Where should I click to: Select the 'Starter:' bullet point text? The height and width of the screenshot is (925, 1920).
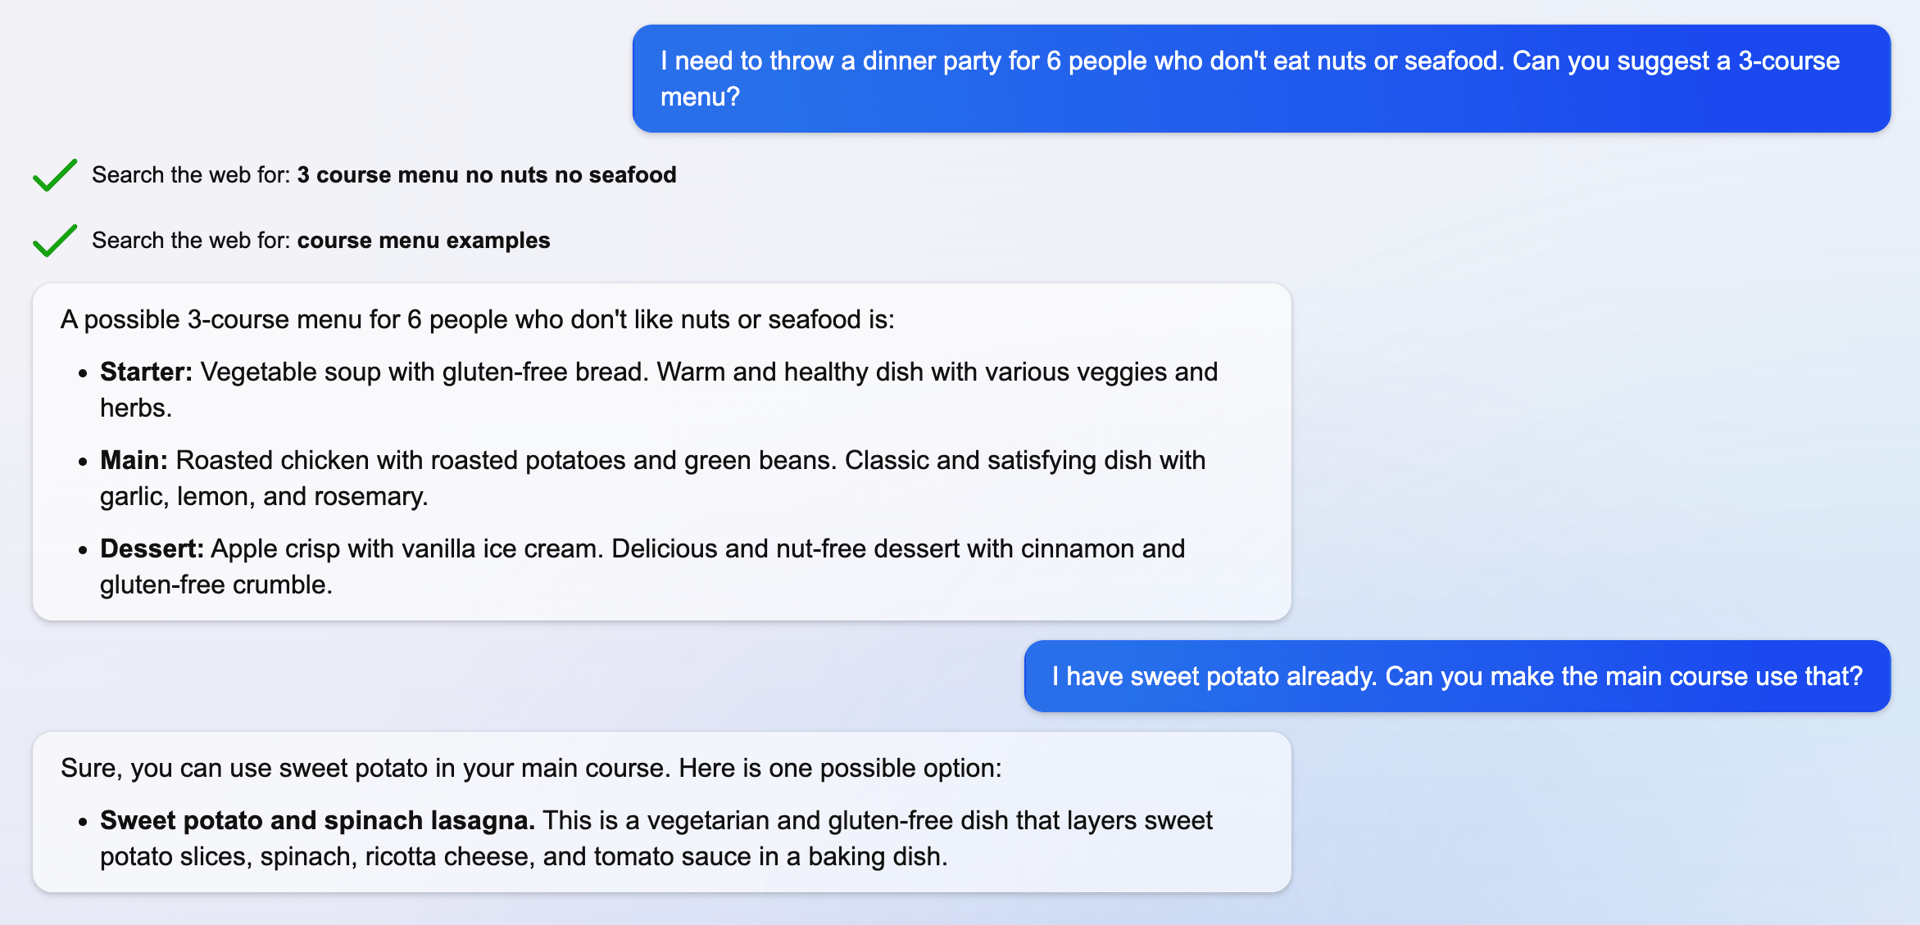point(660,389)
